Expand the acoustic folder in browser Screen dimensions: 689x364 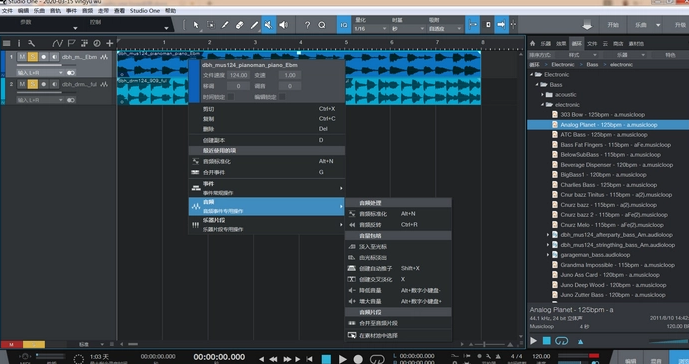(x=542, y=95)
